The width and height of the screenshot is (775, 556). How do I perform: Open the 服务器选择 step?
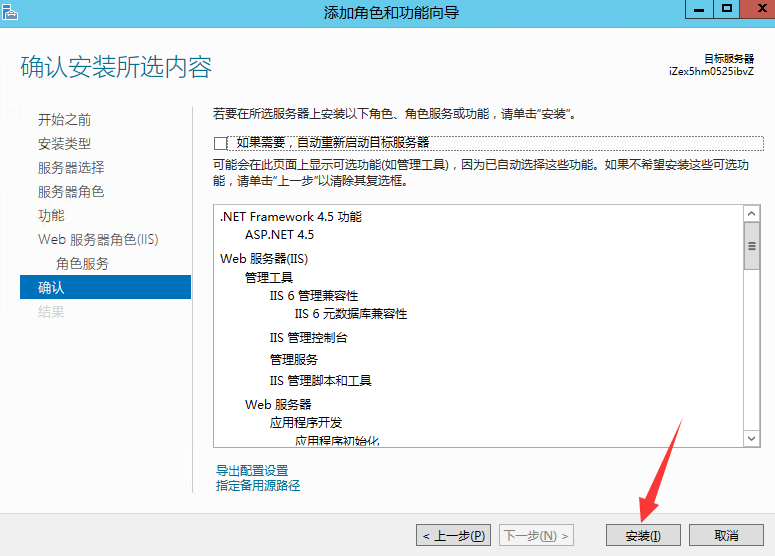71,167
